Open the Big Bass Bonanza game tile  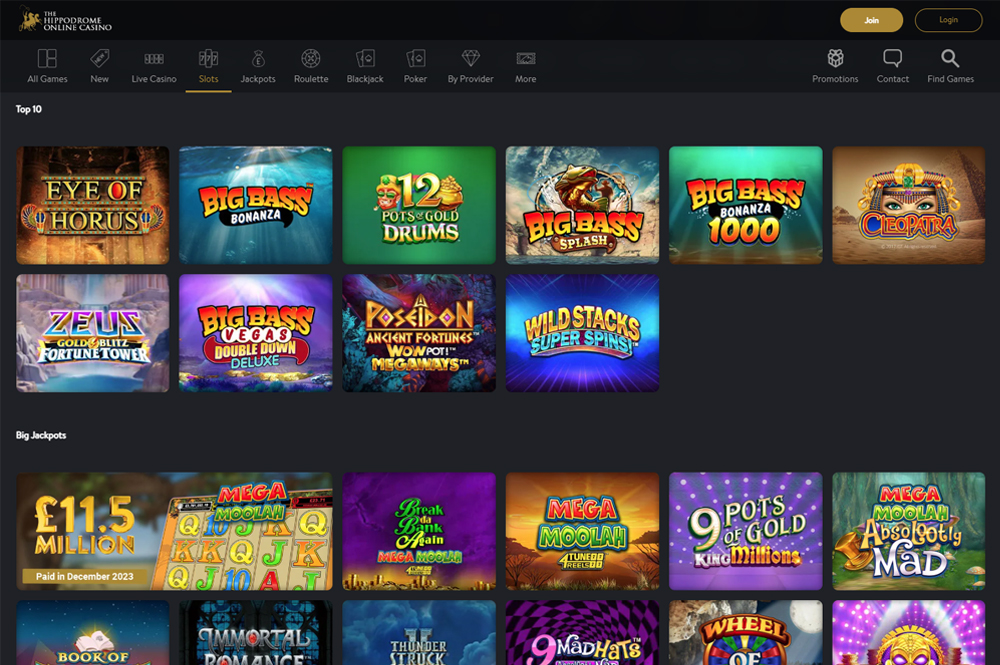tap(256, 205)
